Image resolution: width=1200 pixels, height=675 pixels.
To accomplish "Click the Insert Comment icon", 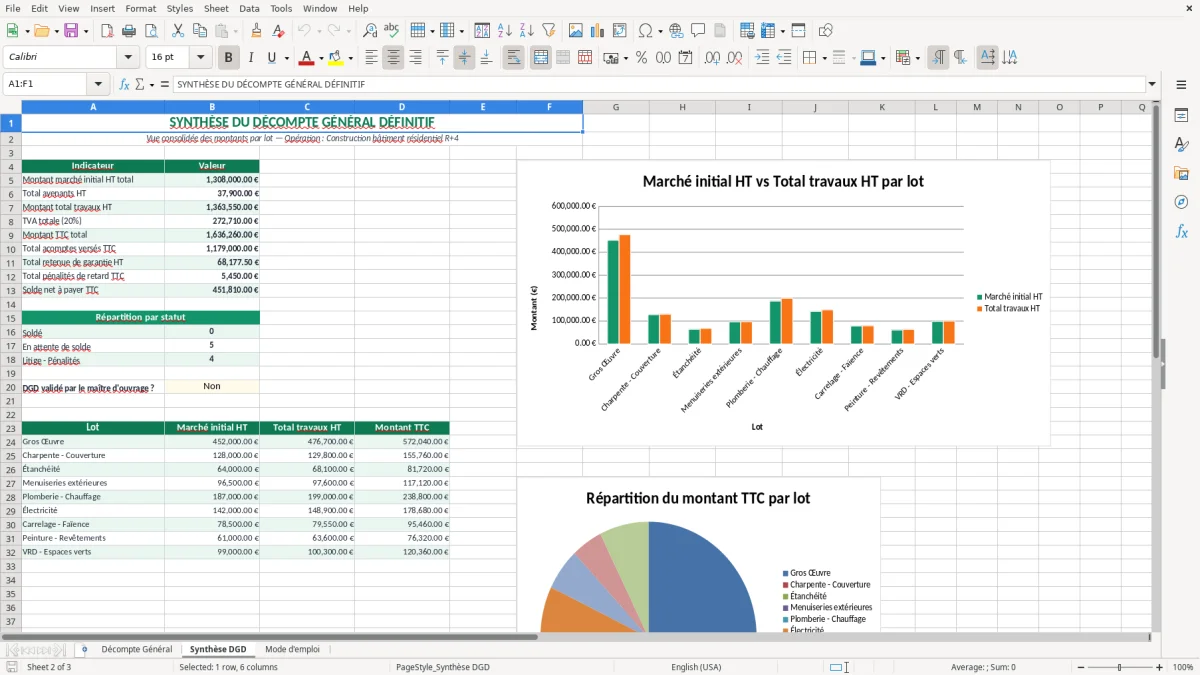I will (698, 31).
